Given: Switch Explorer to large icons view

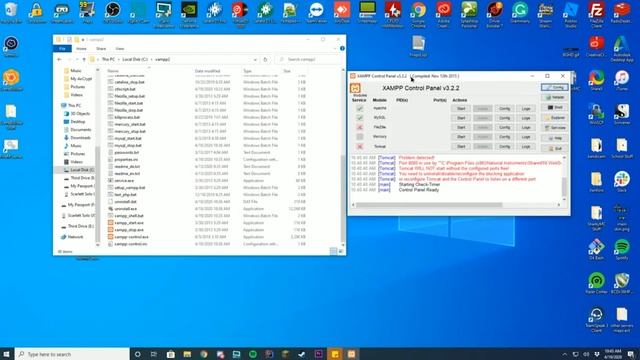Looking at the screenshot, I should tap(340, 251).
